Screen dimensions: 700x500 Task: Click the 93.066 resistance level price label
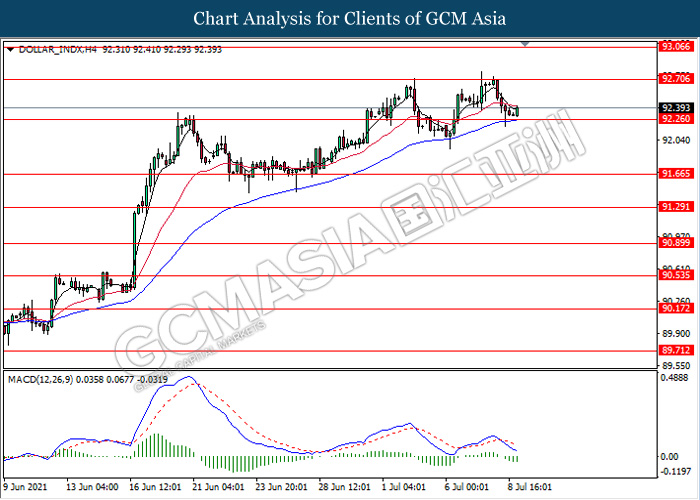point(675,46)
